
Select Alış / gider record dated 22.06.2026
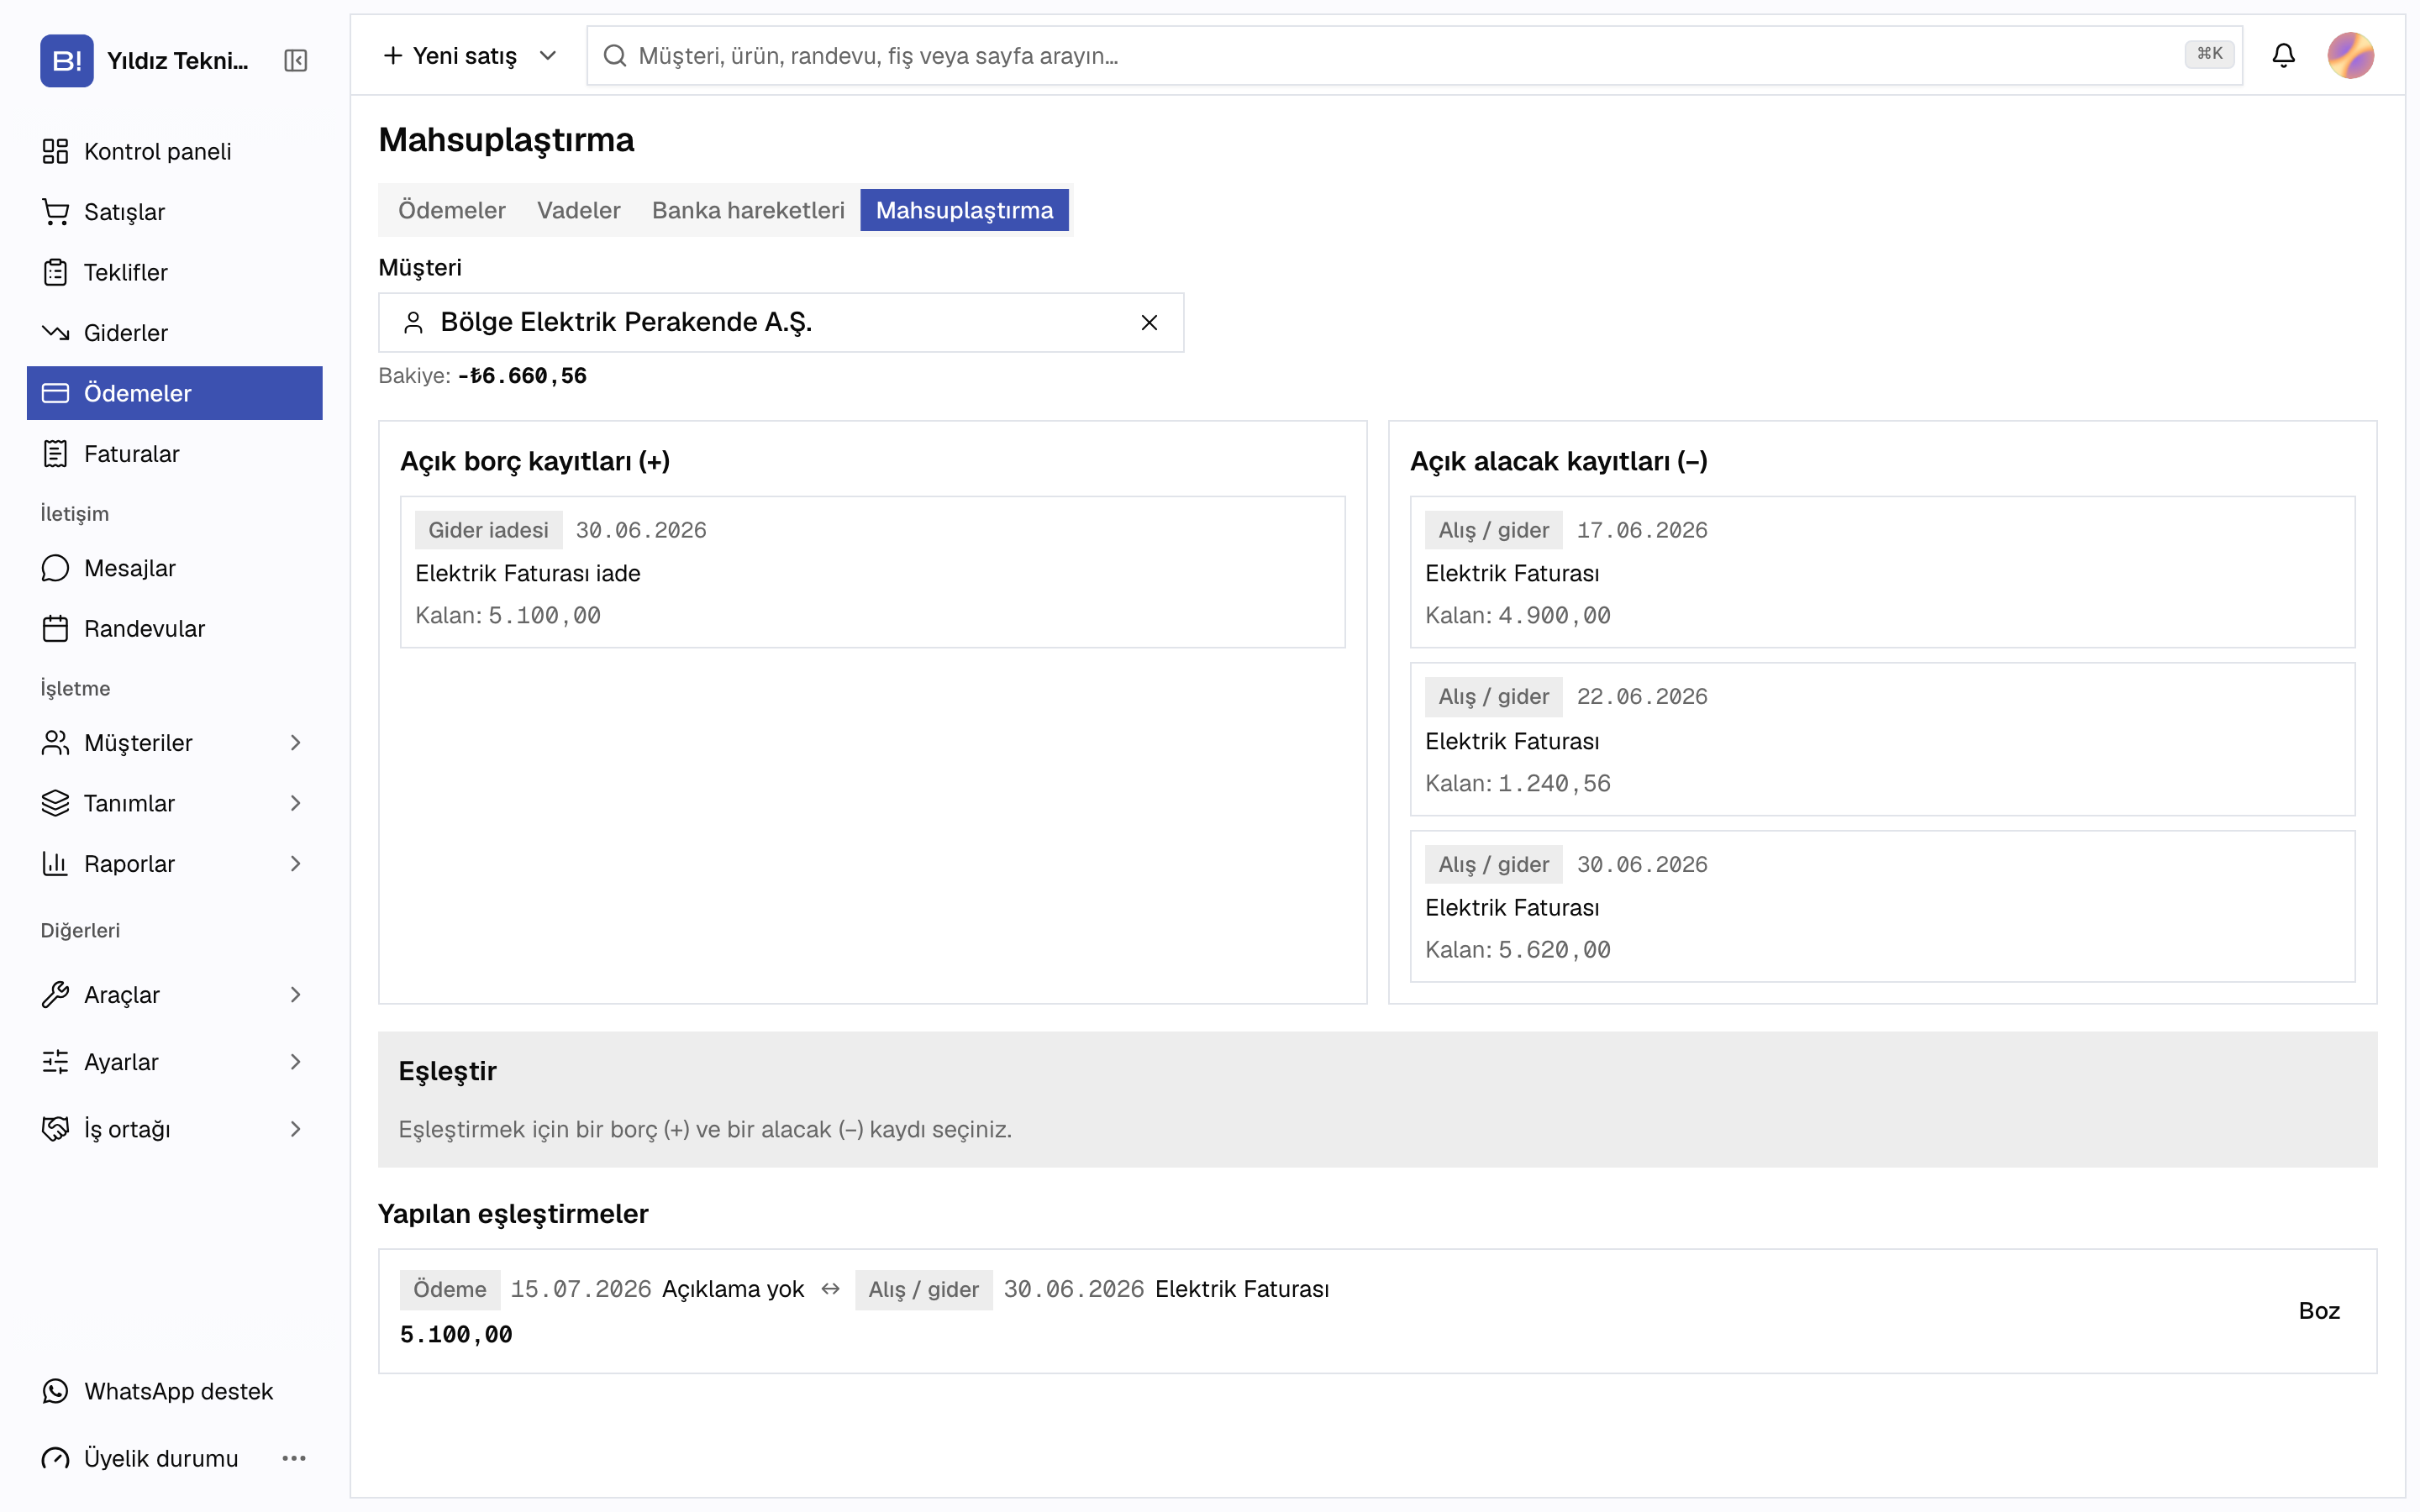[1882, 739]
